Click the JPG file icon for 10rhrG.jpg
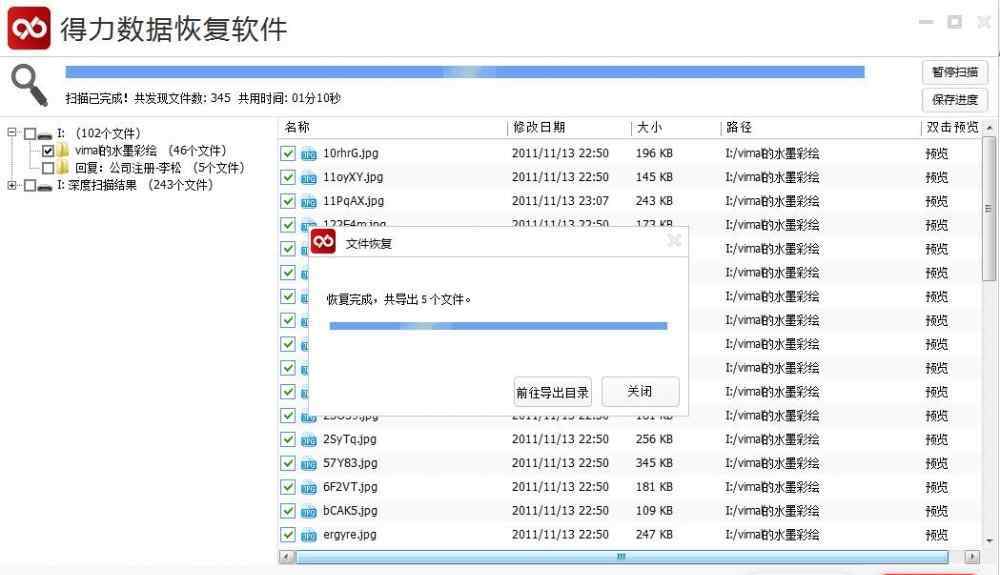 (309, 154)
